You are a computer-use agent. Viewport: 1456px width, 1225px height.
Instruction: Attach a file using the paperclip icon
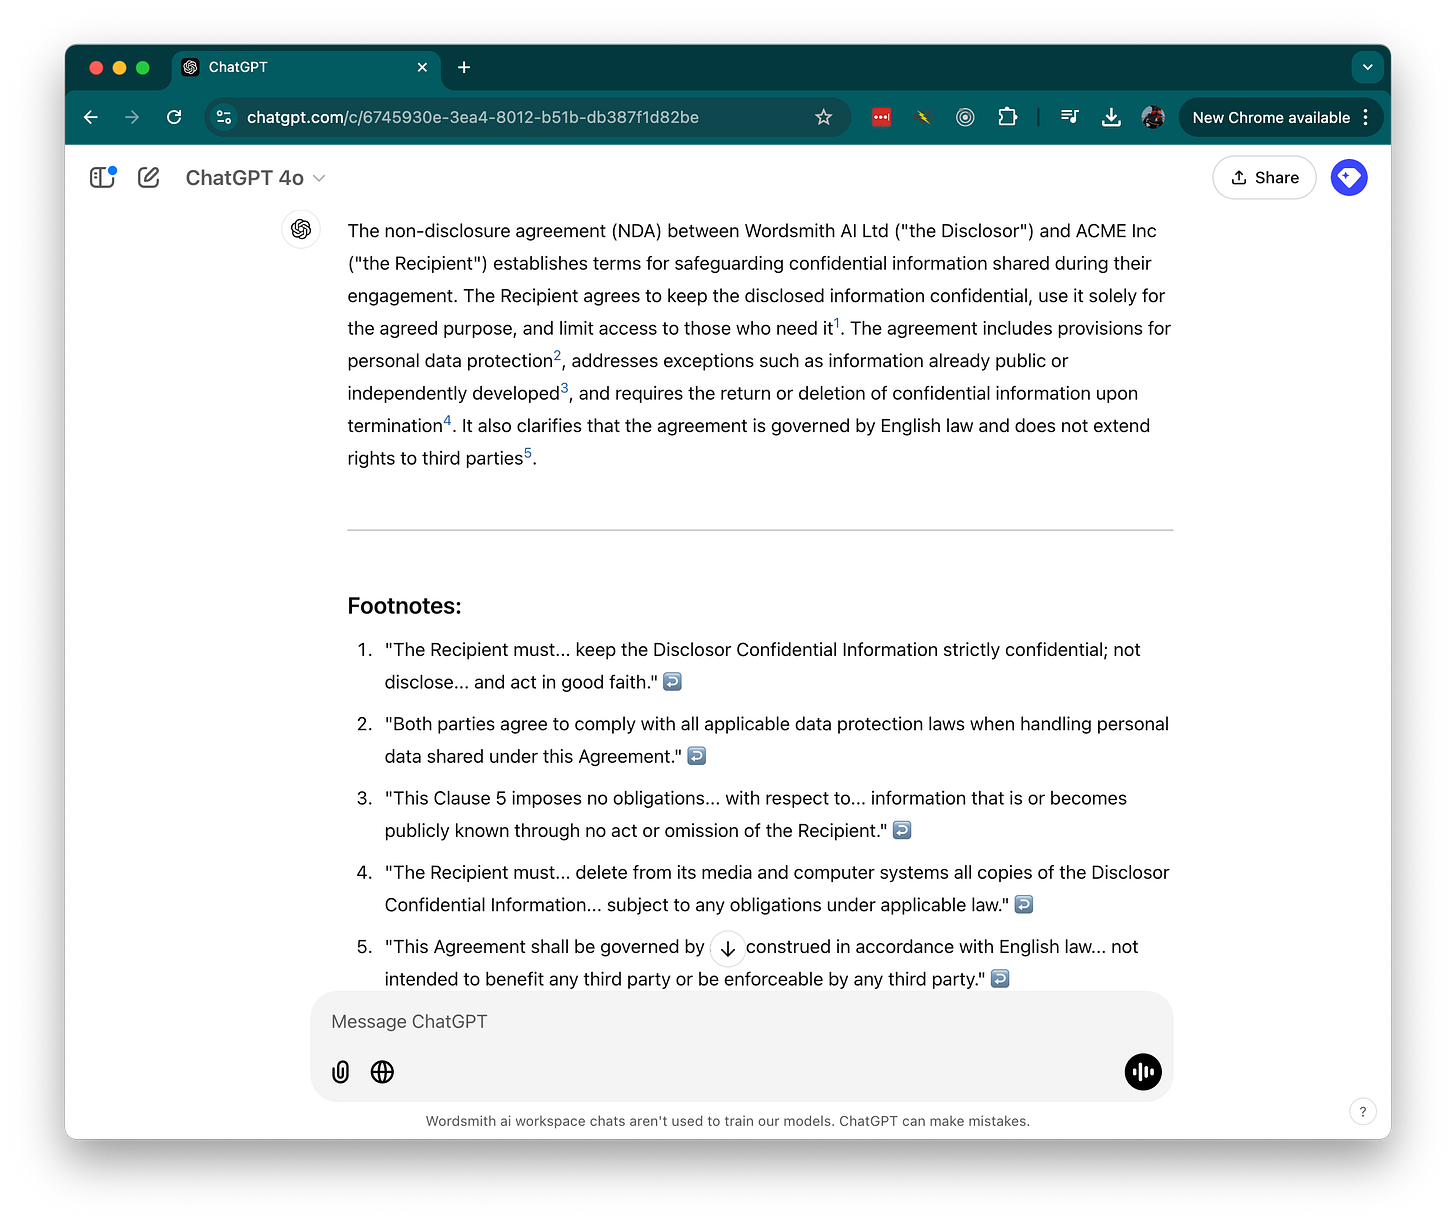click(x=340, y=1071)
